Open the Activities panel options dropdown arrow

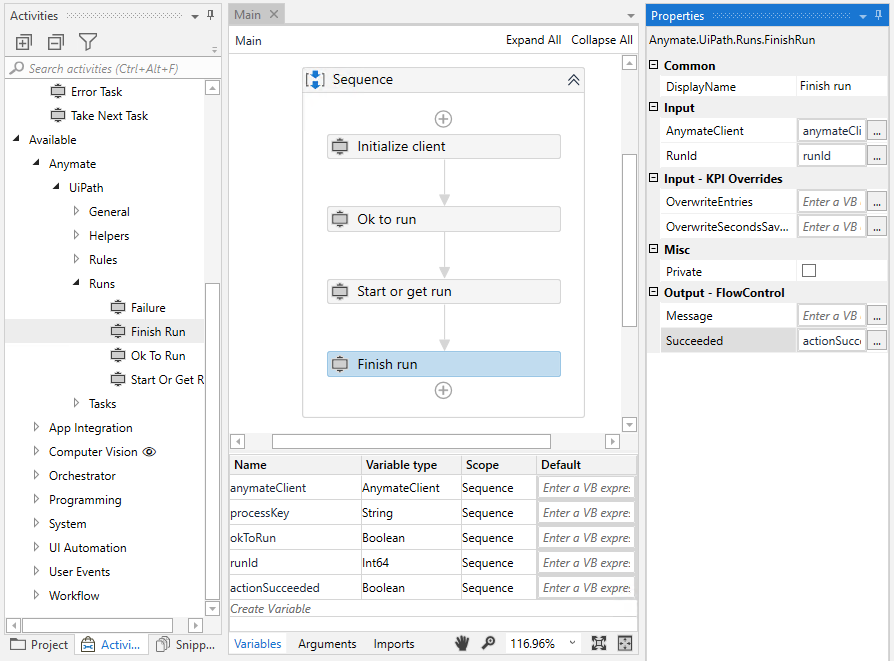click(x=195, y=17)
